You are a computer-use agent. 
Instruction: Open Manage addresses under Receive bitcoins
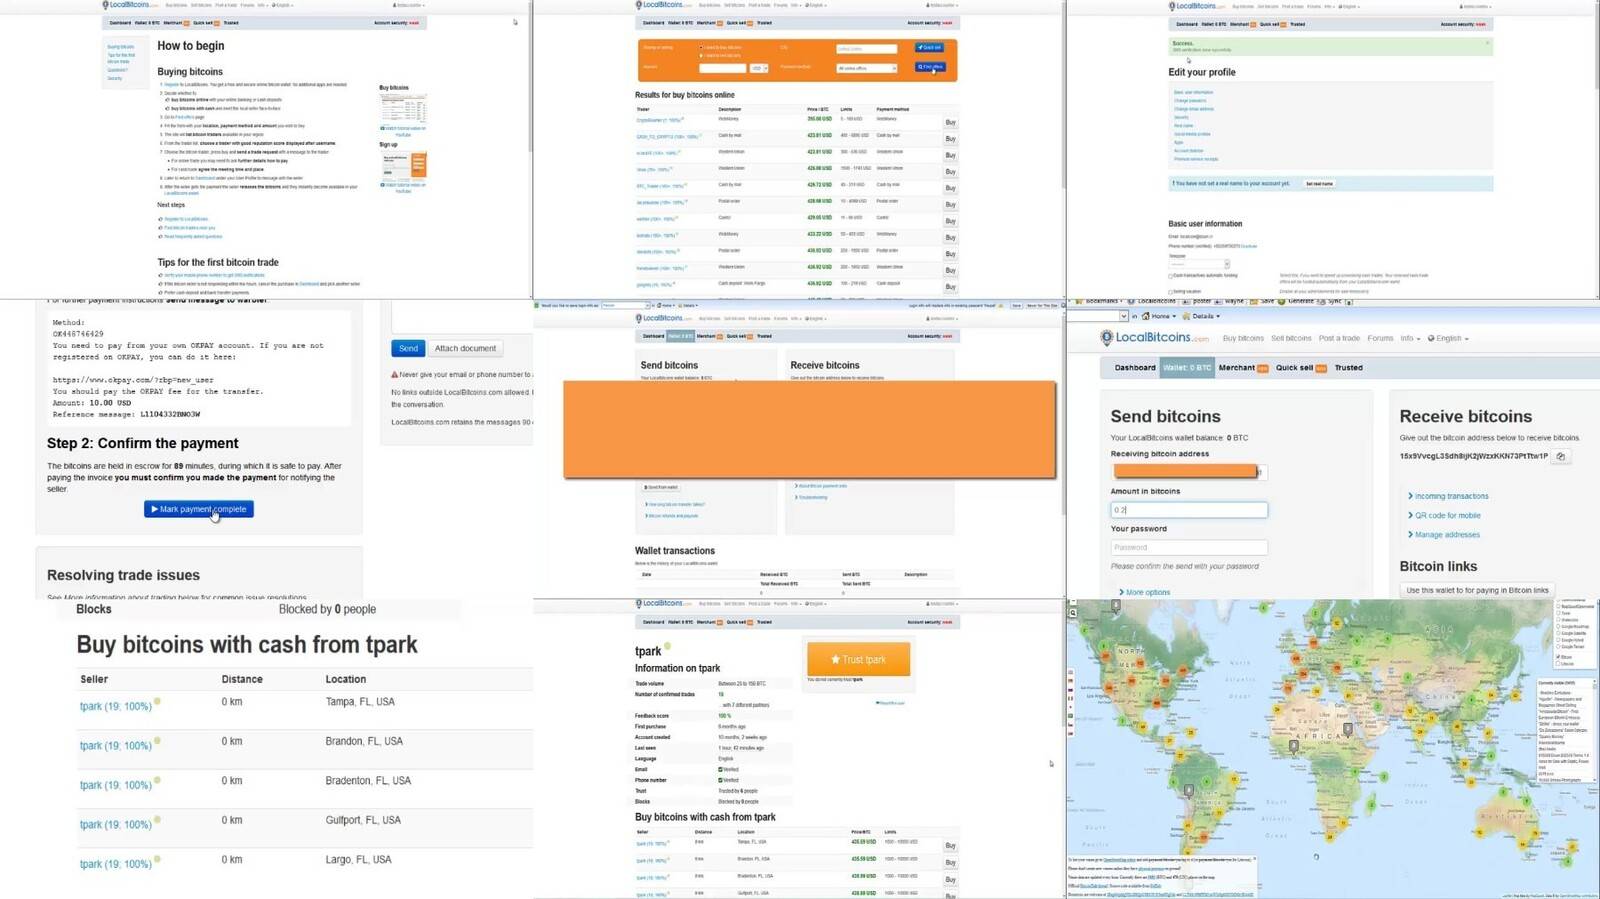point(1444,535)
